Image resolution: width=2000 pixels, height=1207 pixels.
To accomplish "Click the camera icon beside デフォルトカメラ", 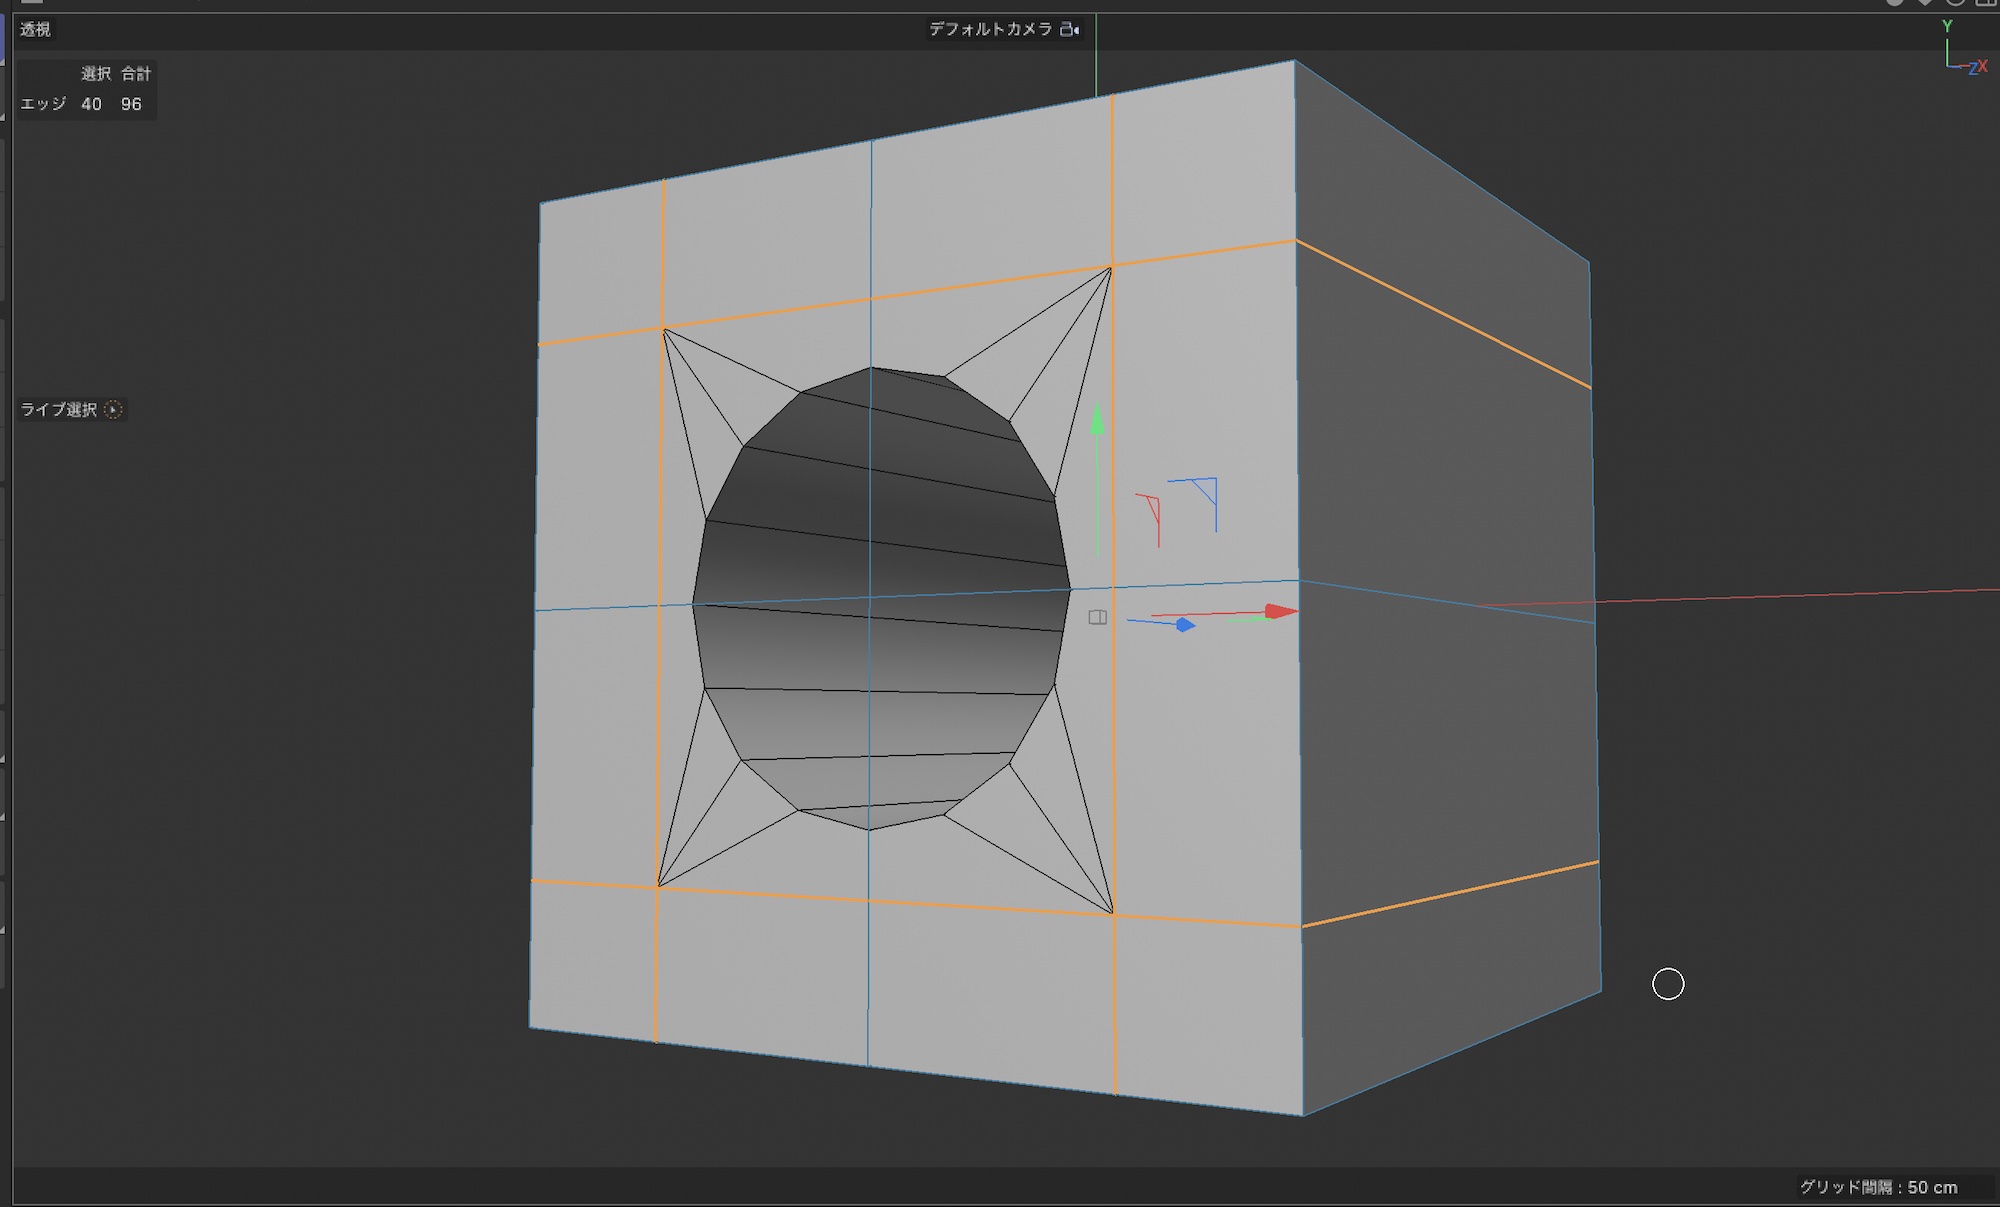I will click(x=1069, y=29).
